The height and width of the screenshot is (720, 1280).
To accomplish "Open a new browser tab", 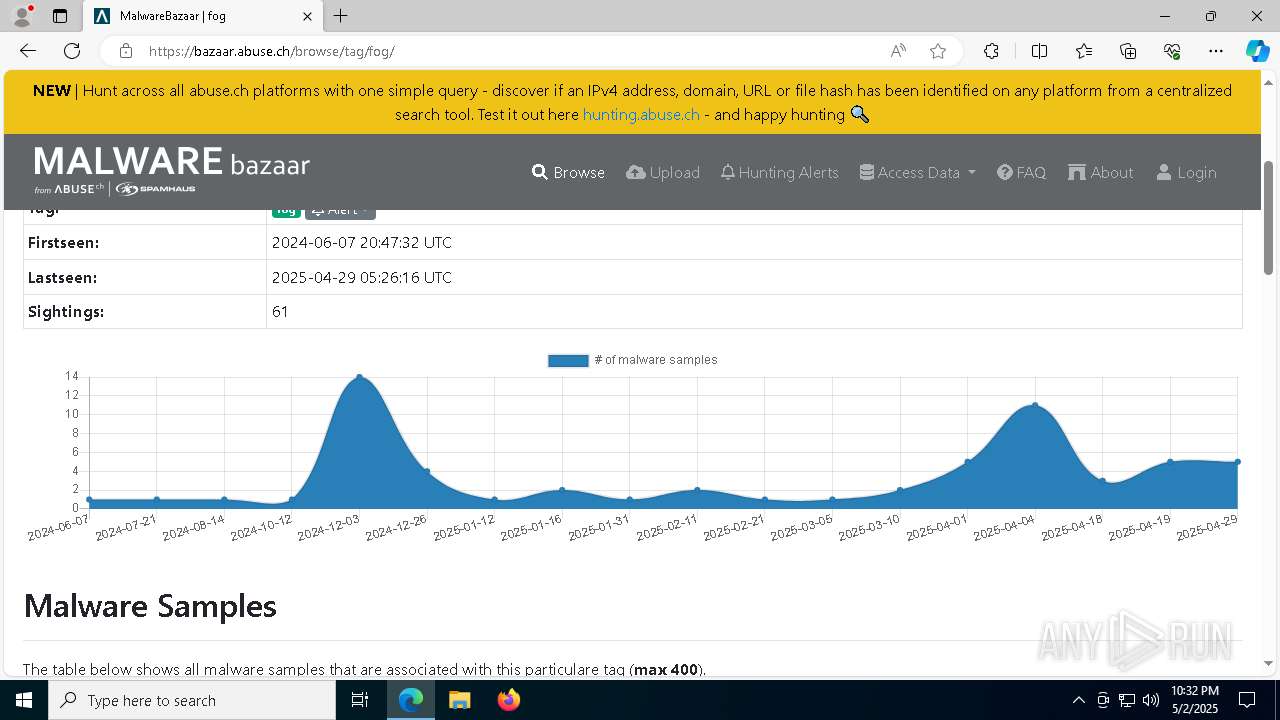I will point(341,16).
